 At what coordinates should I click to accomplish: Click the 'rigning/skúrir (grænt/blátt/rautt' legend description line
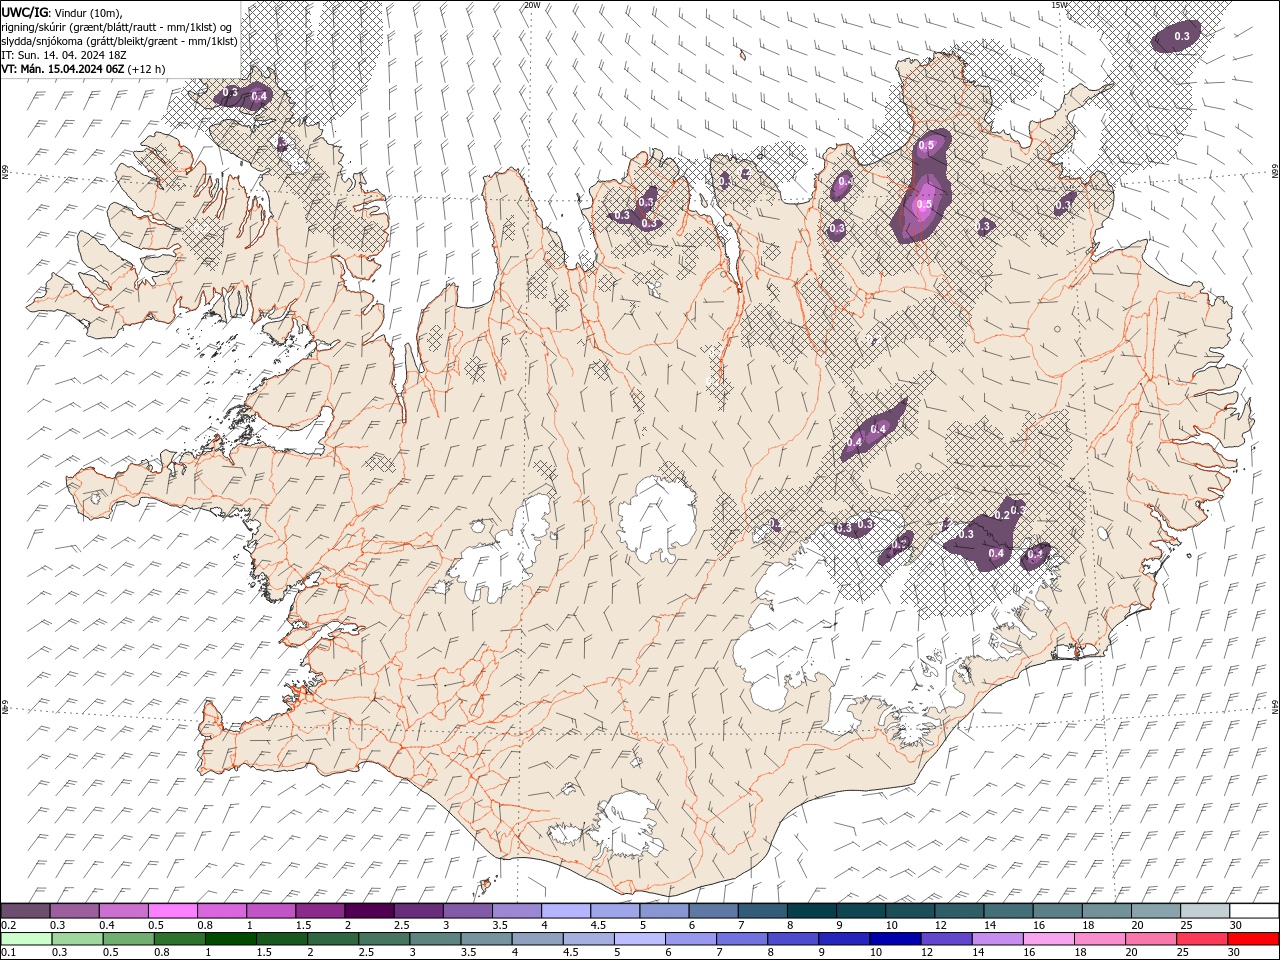pos(118,27)
